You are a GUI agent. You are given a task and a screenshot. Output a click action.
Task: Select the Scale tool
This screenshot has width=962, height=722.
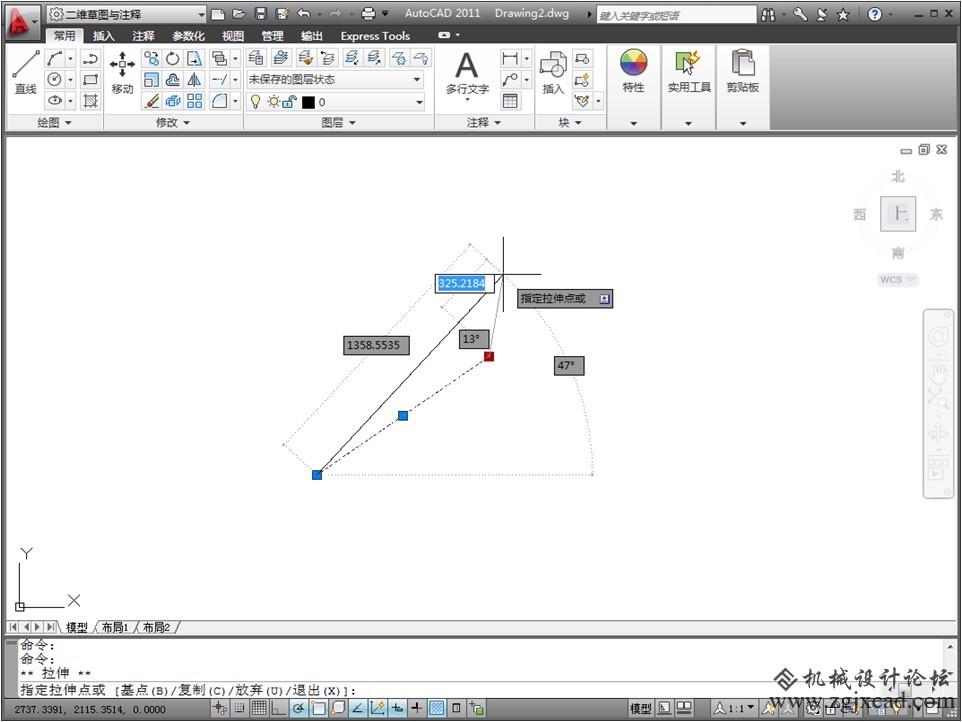[x=151, y=80]
